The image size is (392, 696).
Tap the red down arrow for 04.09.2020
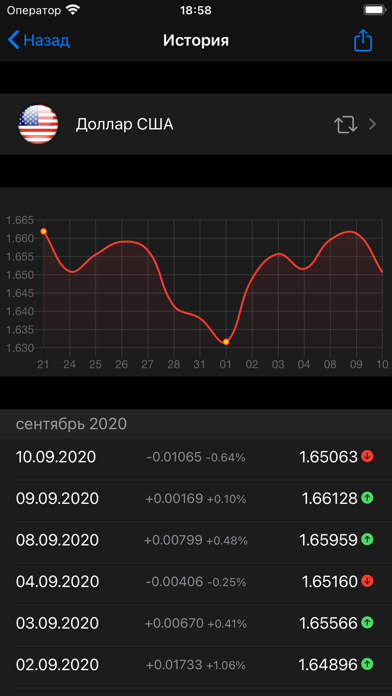[367, 581]
